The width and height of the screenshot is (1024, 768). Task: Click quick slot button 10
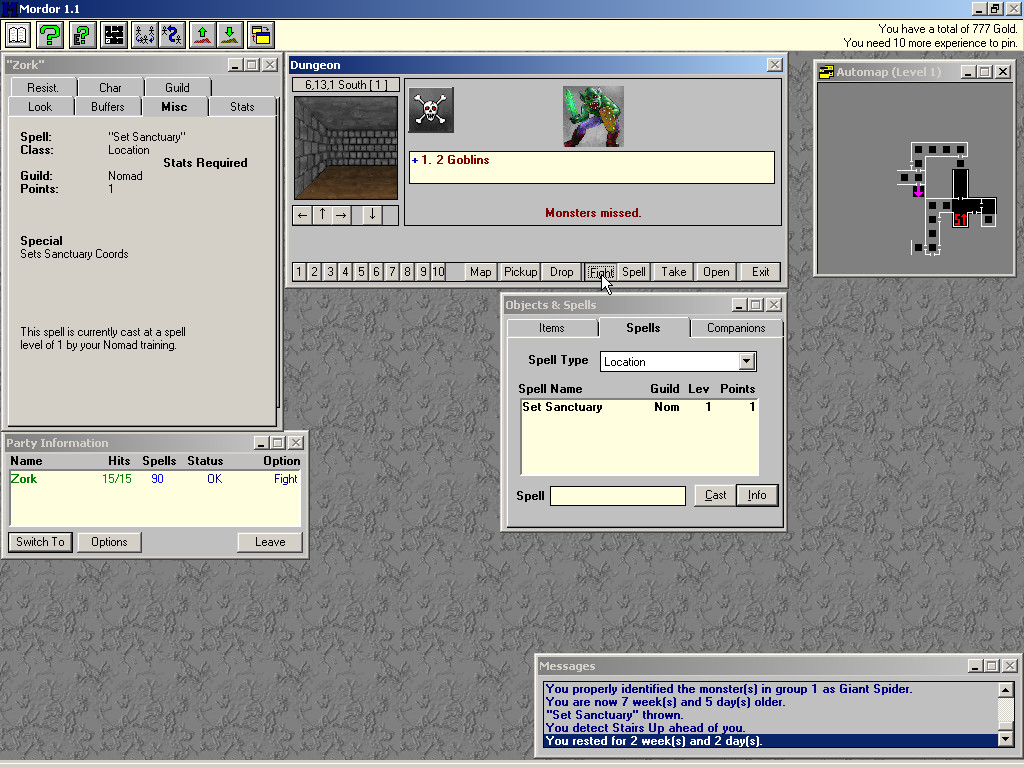(438, 272)
